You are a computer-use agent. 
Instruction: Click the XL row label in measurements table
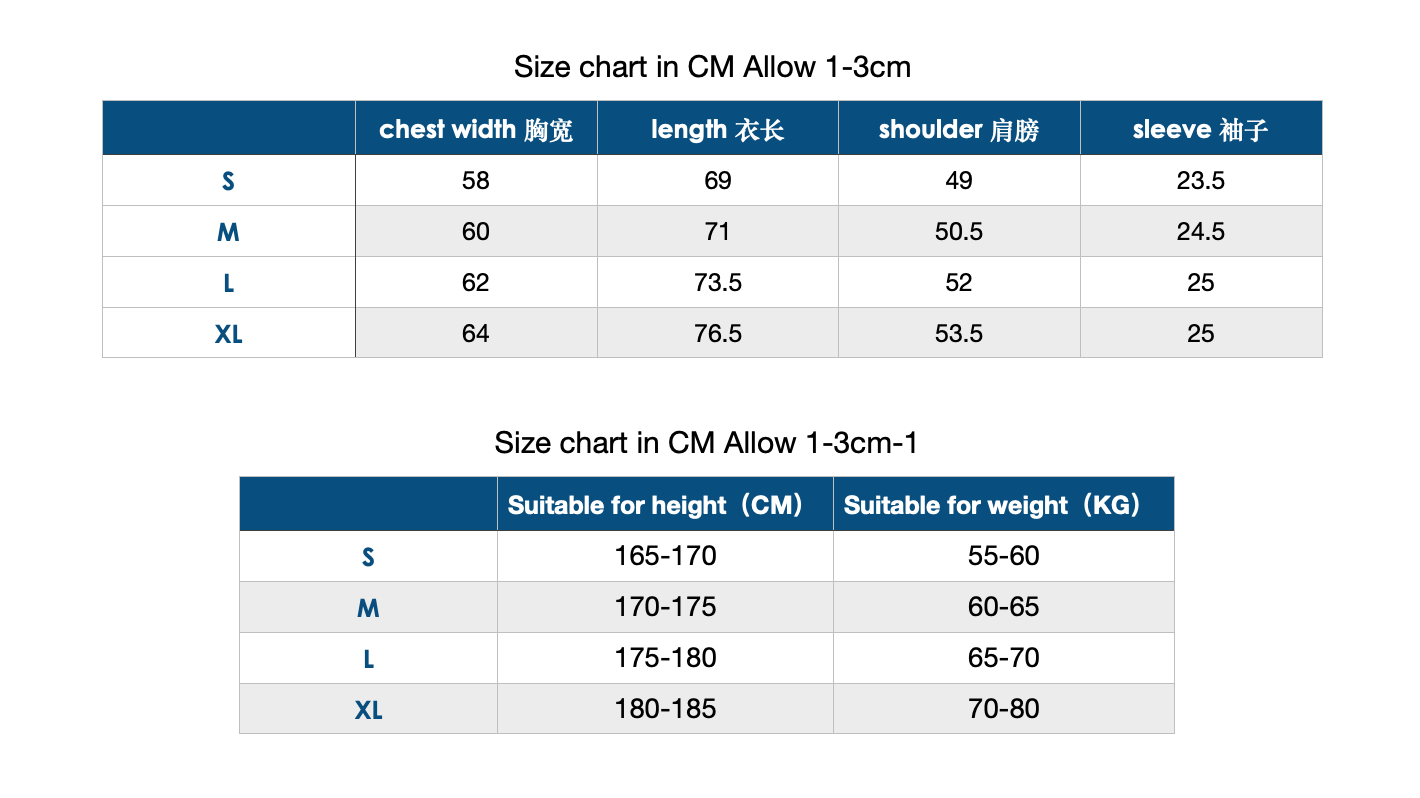tap(228, 334)
